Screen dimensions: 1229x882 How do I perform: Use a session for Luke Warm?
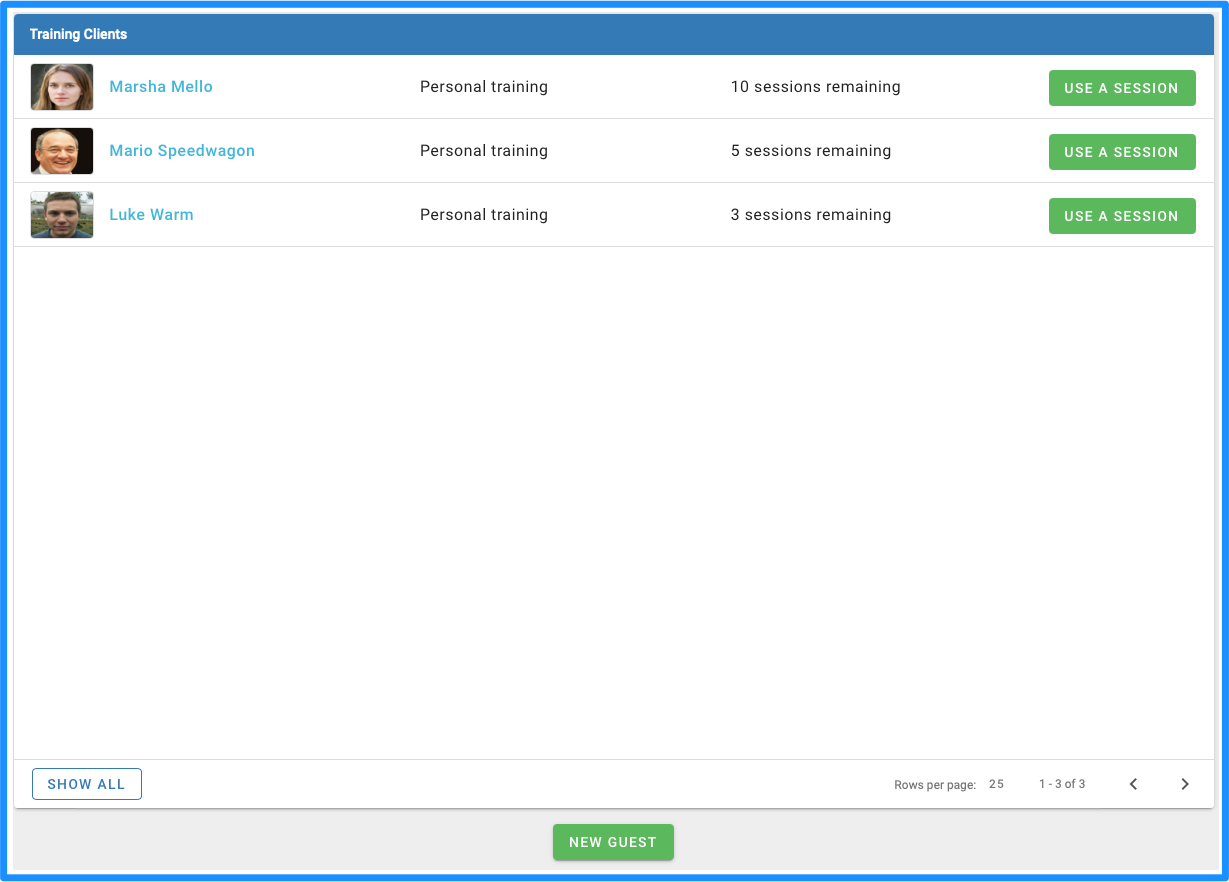pyautogui.click(x=1122, y=216)
